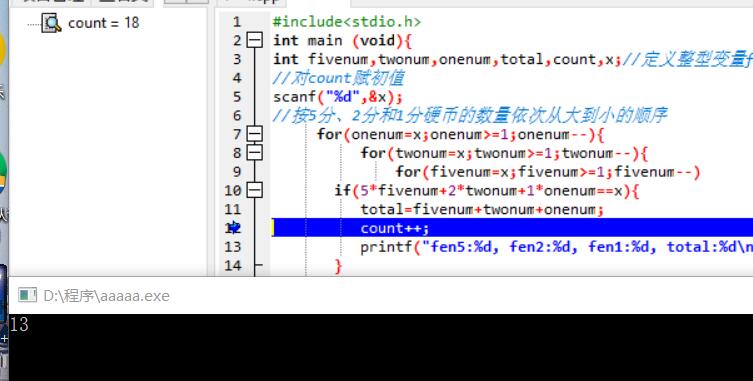Click the '//按5分、2分和1分硬币' comment line

click(470, 115)
